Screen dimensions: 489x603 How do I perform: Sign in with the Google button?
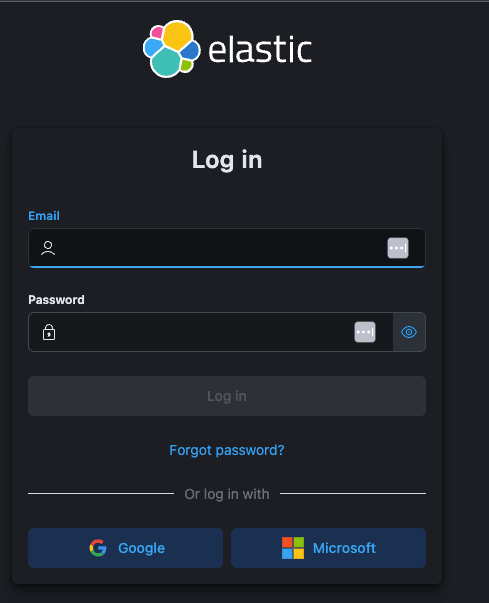[x=125, y=548]
